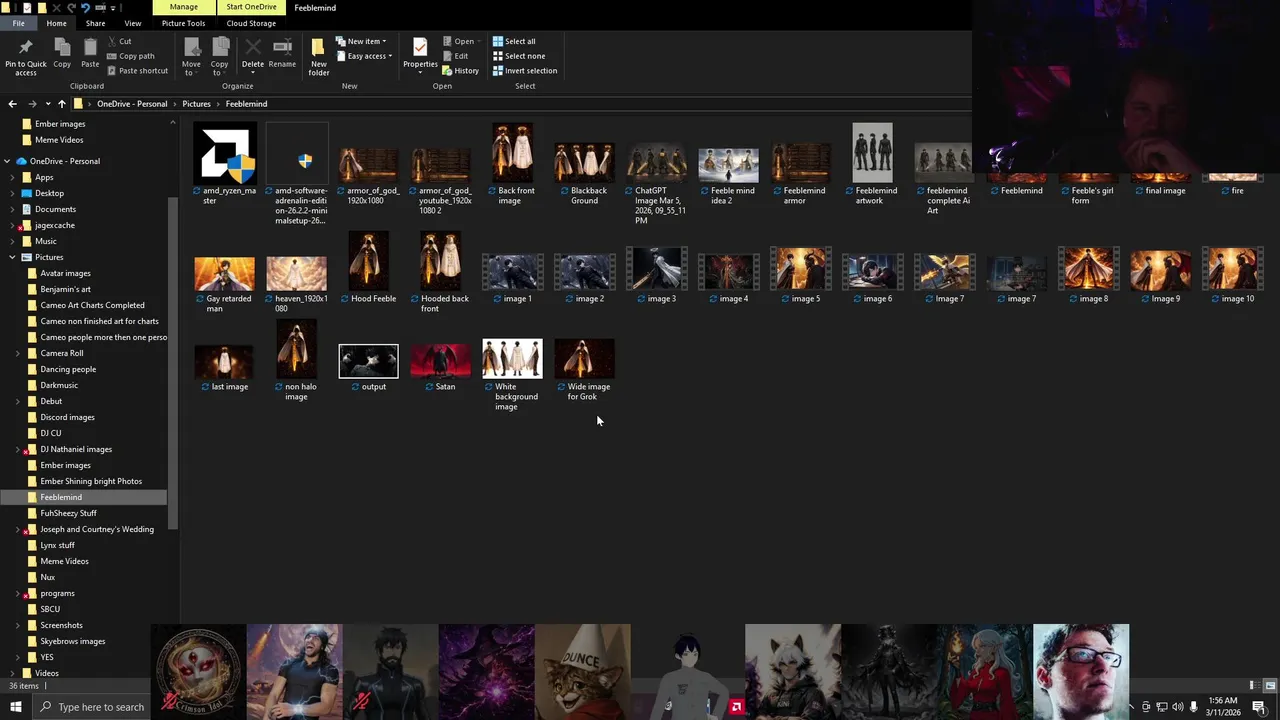
Task: Click the Start OneDrive contextual tab
Action: [x=251, y=8]
